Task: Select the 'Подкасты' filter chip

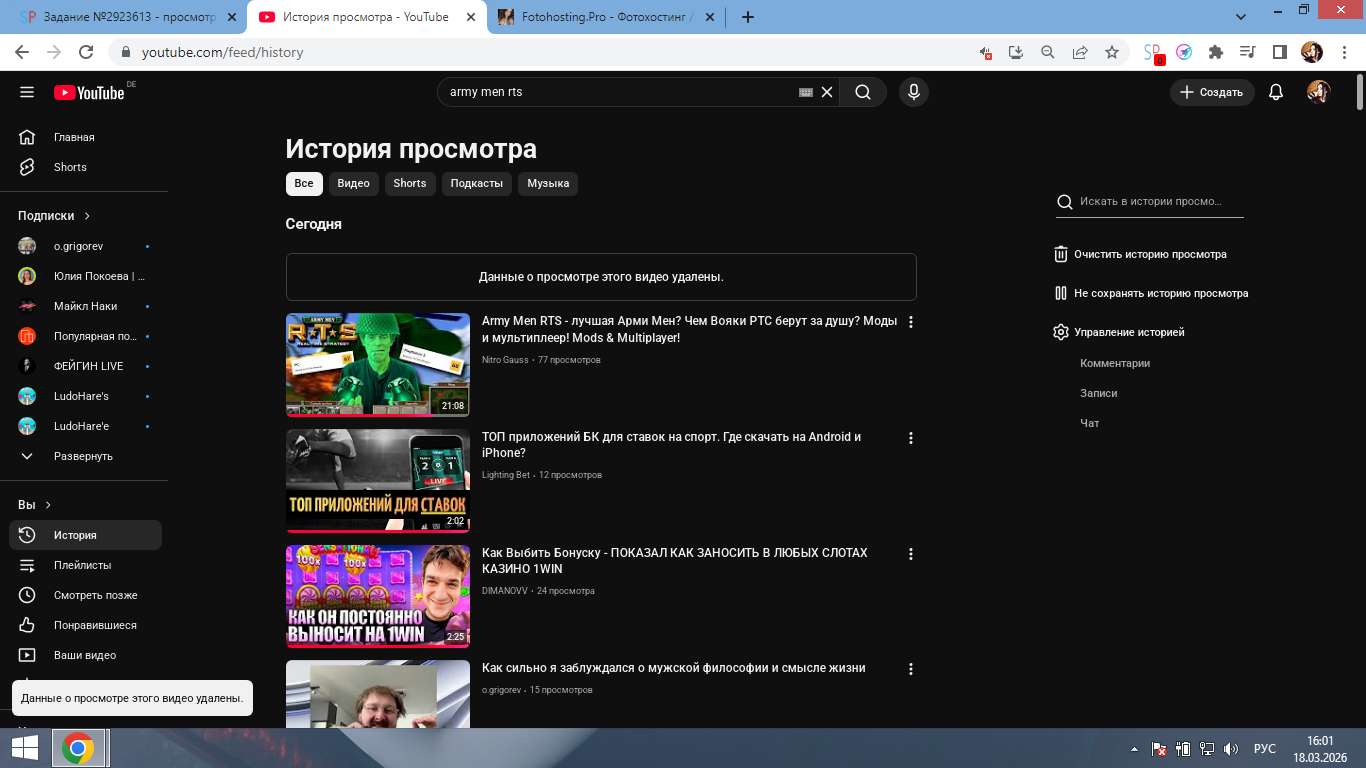Action: pos(476,183)
